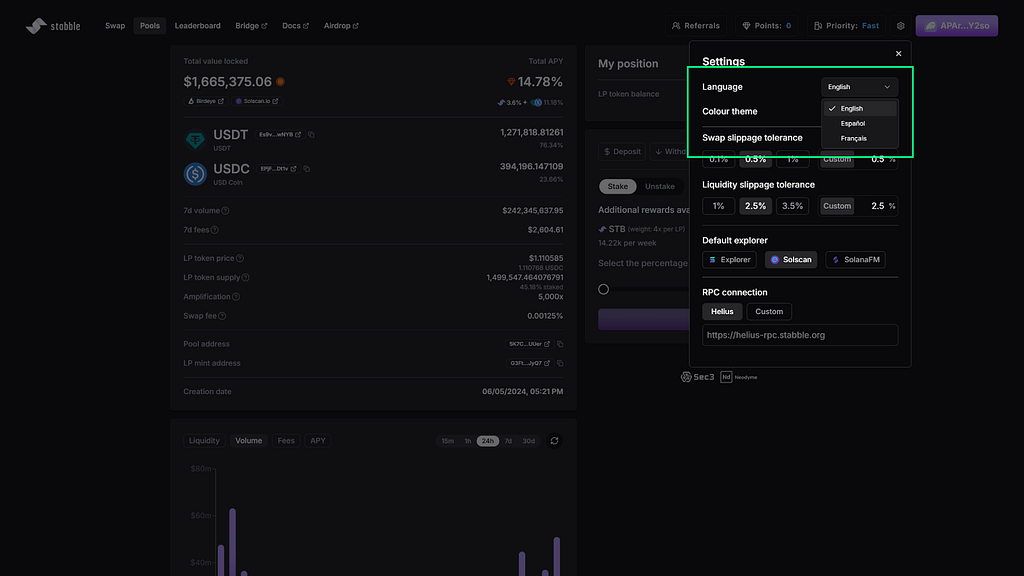Open the Solscan.io link
1024x576 pixels.
[257, 101]
